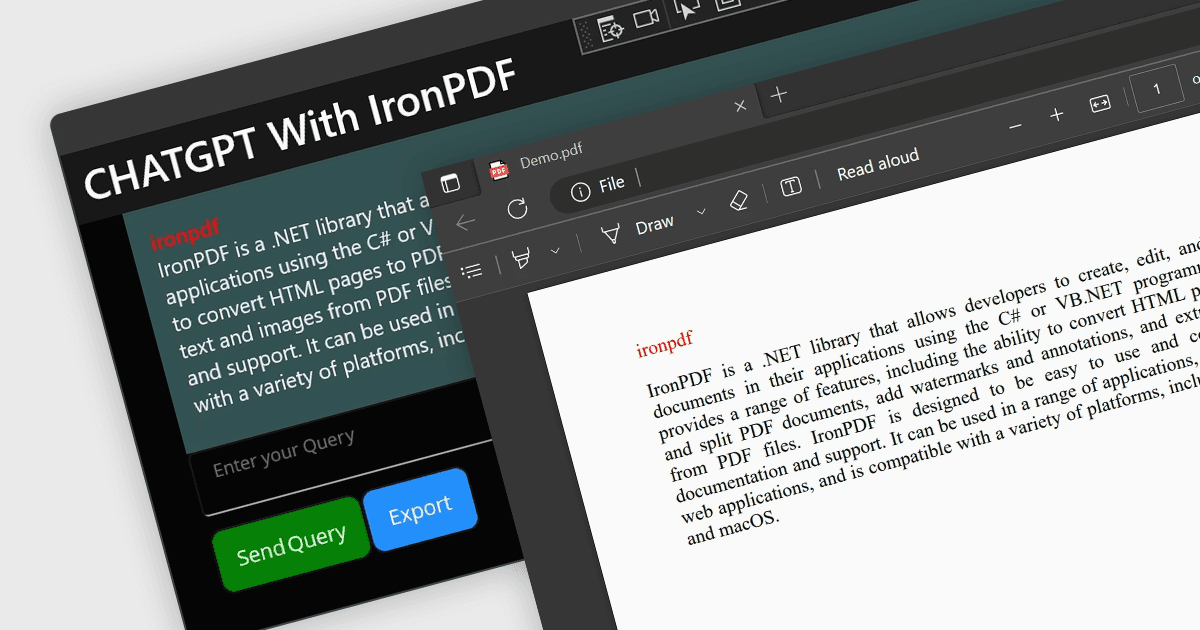
Task: Click the red ironpdf label in chat
Action: pos(184,234)
